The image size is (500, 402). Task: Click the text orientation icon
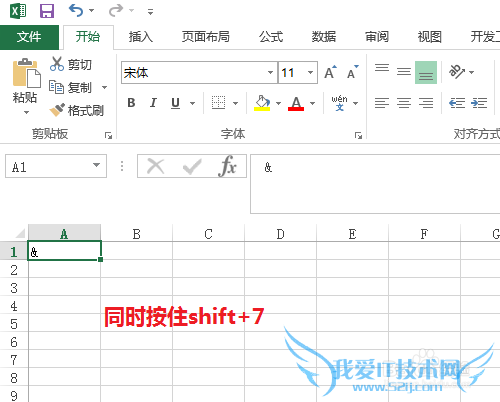tap(457, 71)
